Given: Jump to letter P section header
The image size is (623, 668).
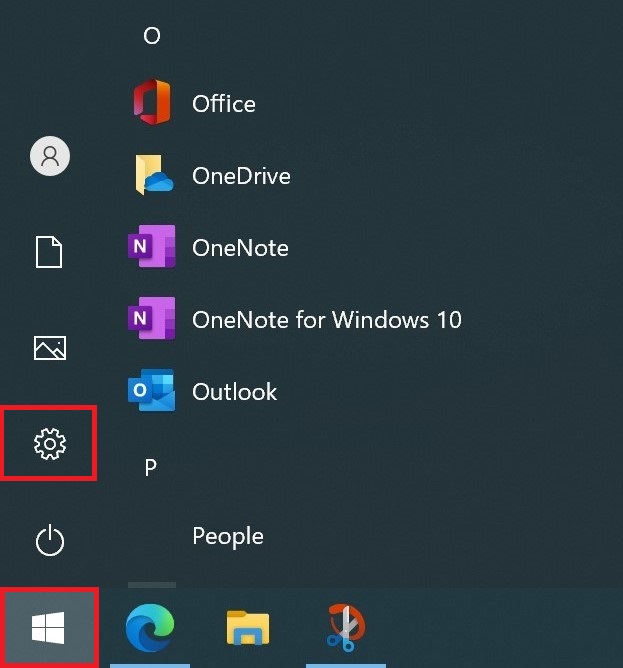Looking at the screenshot, I should 151,468.
